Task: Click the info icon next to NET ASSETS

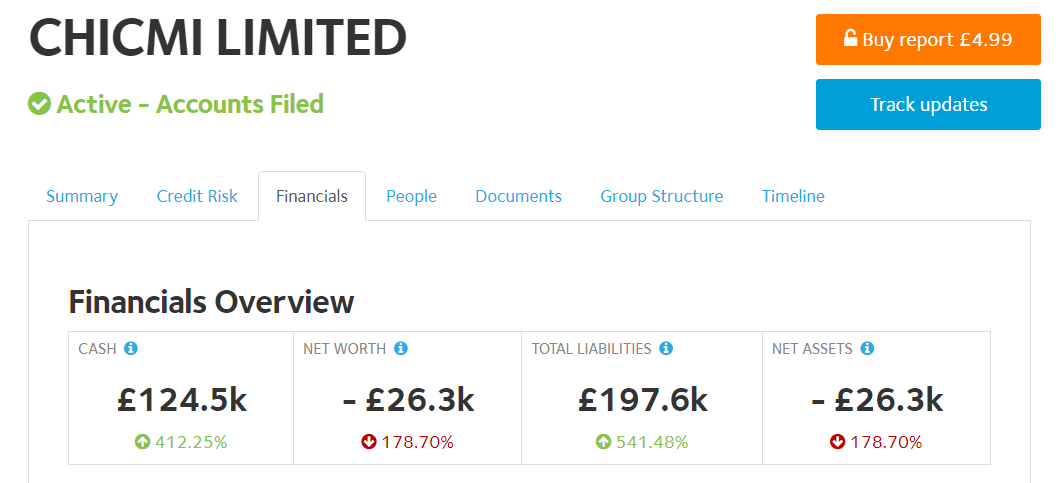Action: [x=867, y=348]
